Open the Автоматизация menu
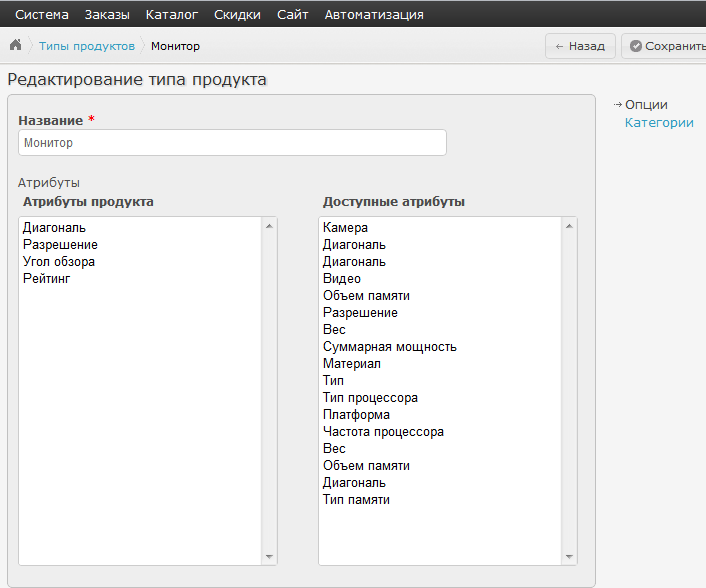The height and width of the screenshot is (588, 706). (374, 14)
